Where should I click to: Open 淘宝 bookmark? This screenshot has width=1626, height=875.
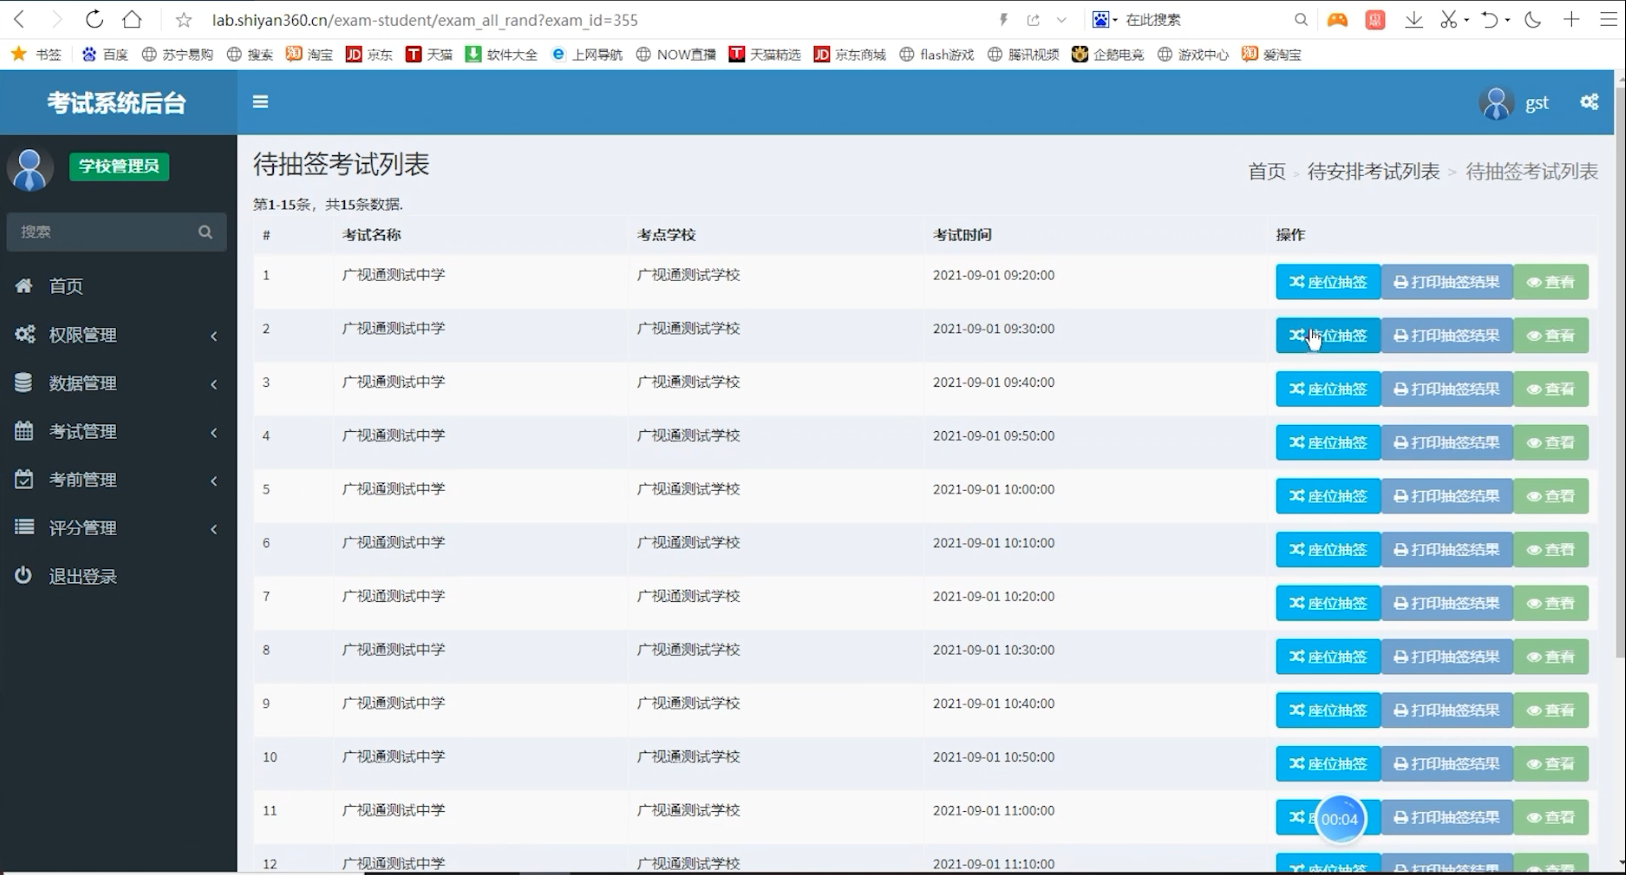309,55
